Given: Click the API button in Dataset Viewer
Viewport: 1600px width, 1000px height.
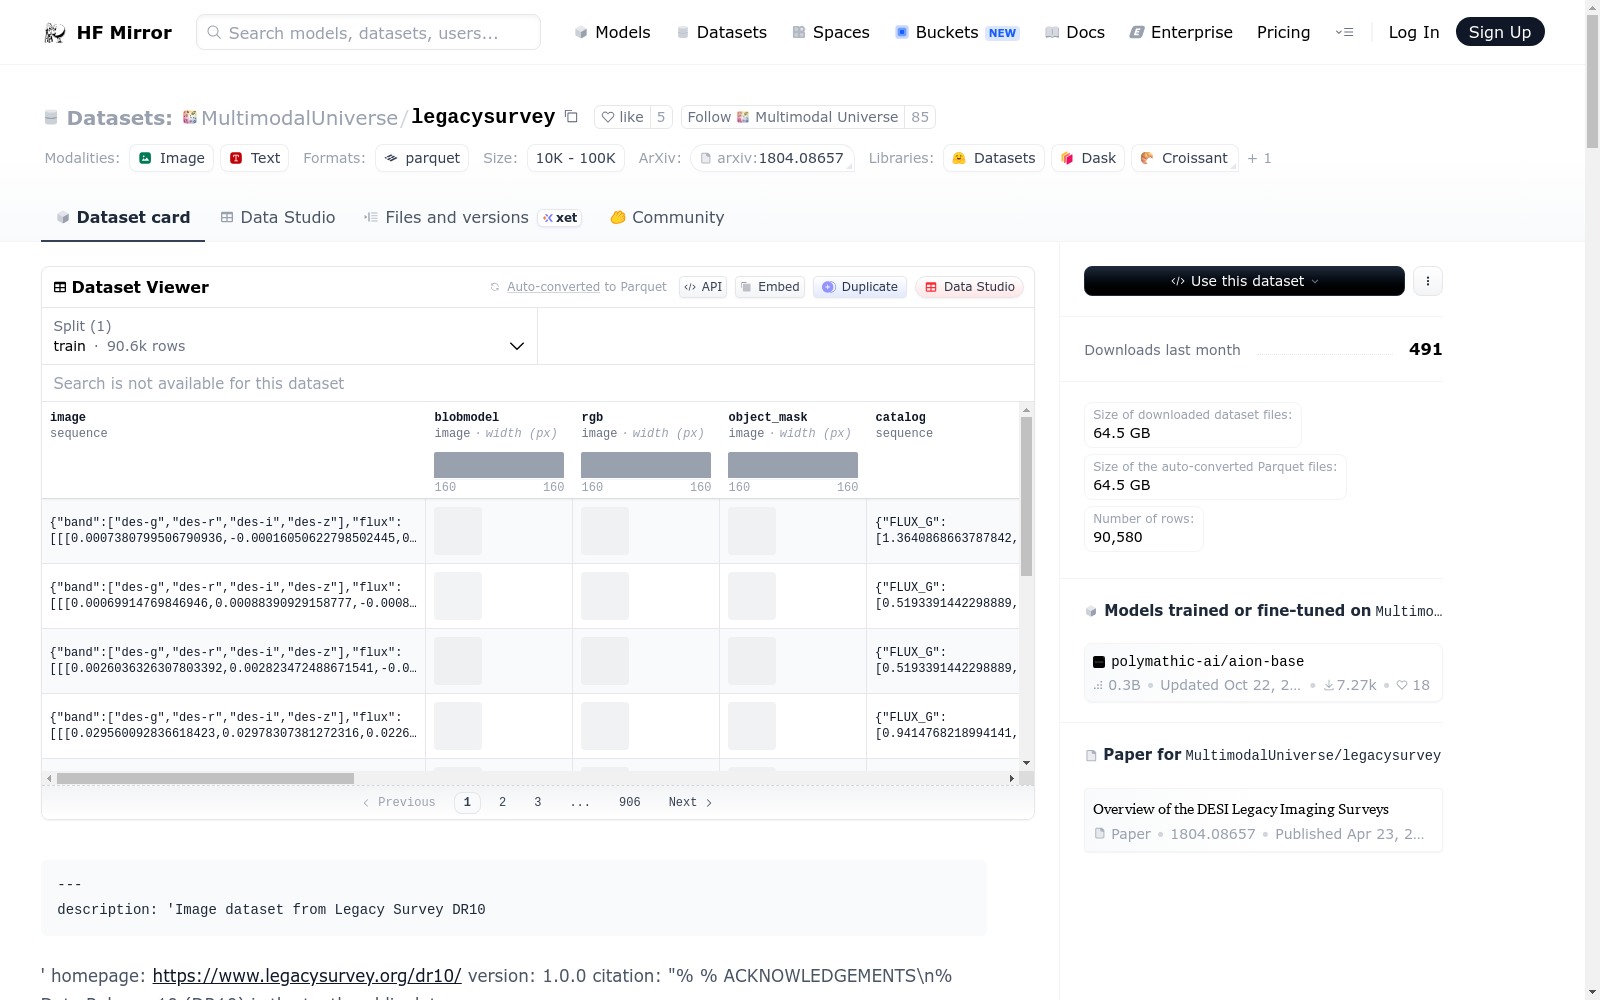Looking at the screenshot, I should [x=703, y=287].
